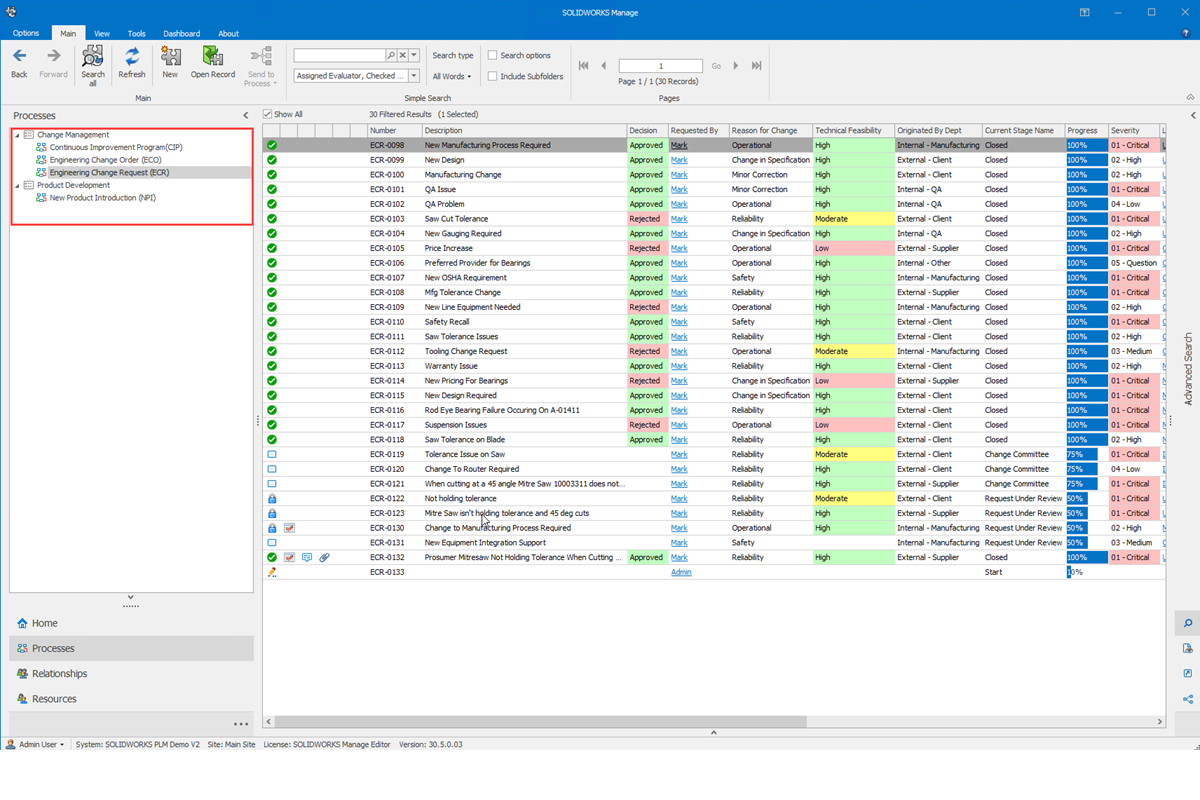Open the Dashboard ribbon tab
Viewport: 1200px width, 800px height.
[182, 33]
